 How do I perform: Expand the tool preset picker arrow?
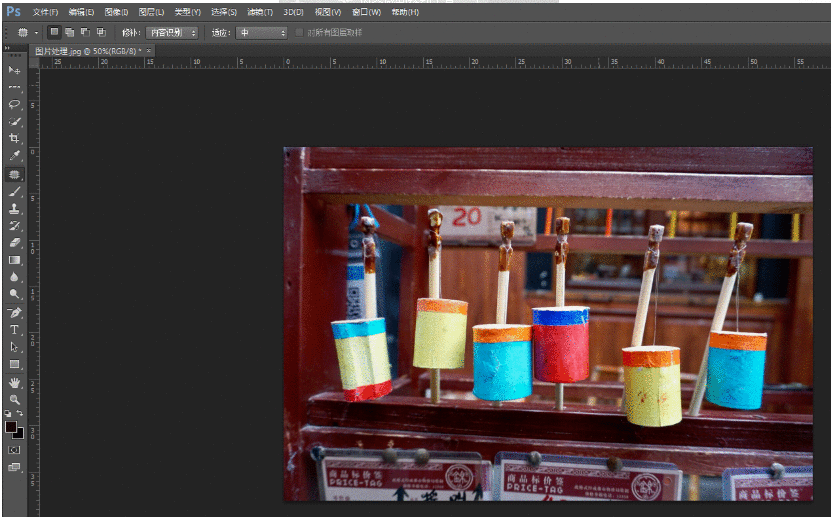[37, 33]
